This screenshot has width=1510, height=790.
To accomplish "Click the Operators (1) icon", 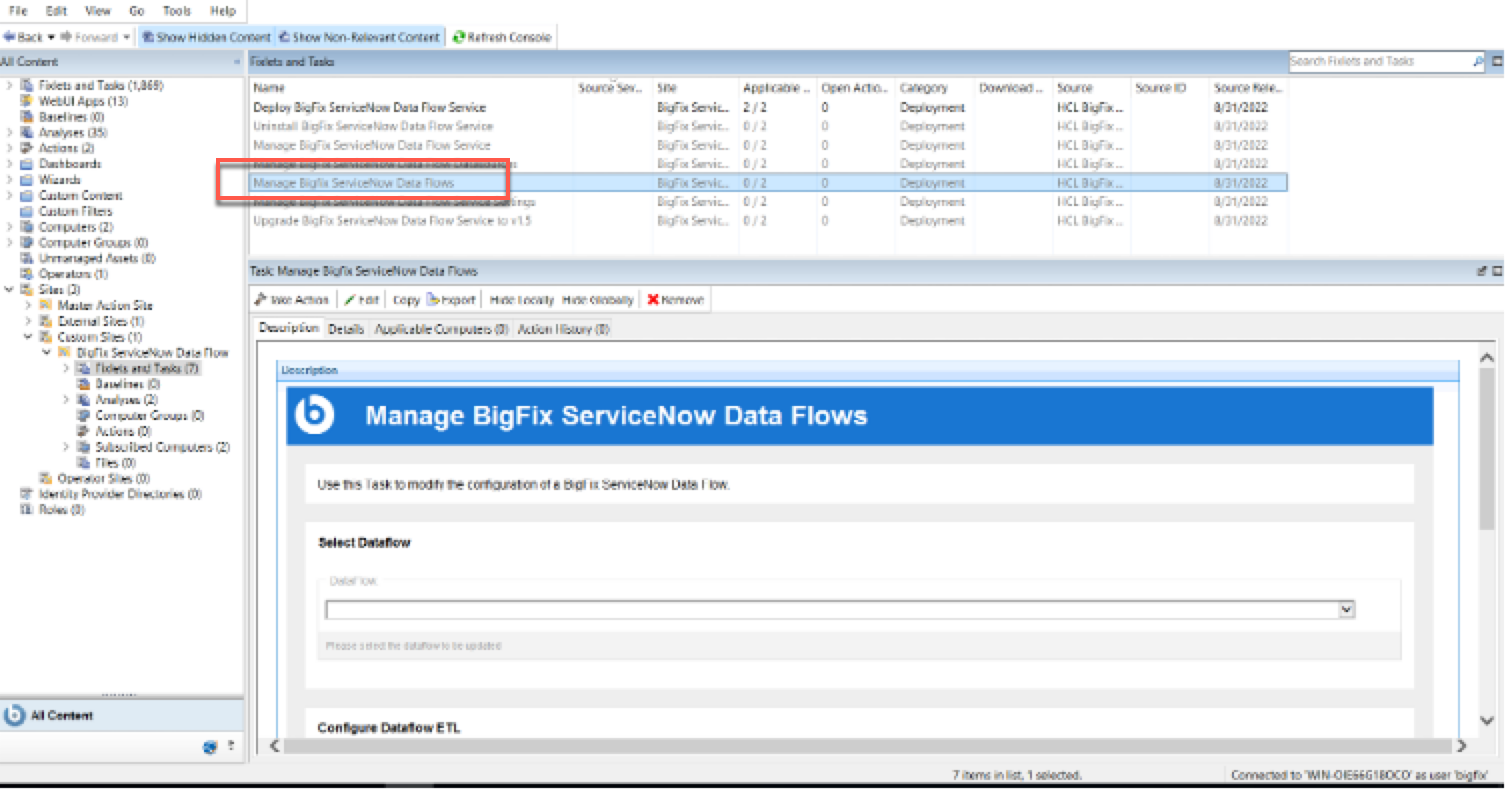I will tap(27, 274).
